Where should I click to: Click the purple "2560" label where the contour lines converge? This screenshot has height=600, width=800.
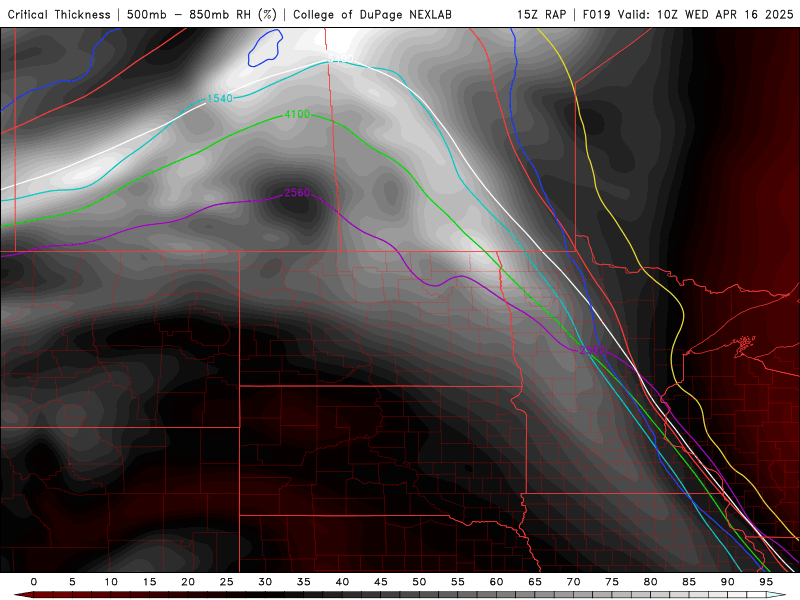pyautogui.click(x=592, y=350)
